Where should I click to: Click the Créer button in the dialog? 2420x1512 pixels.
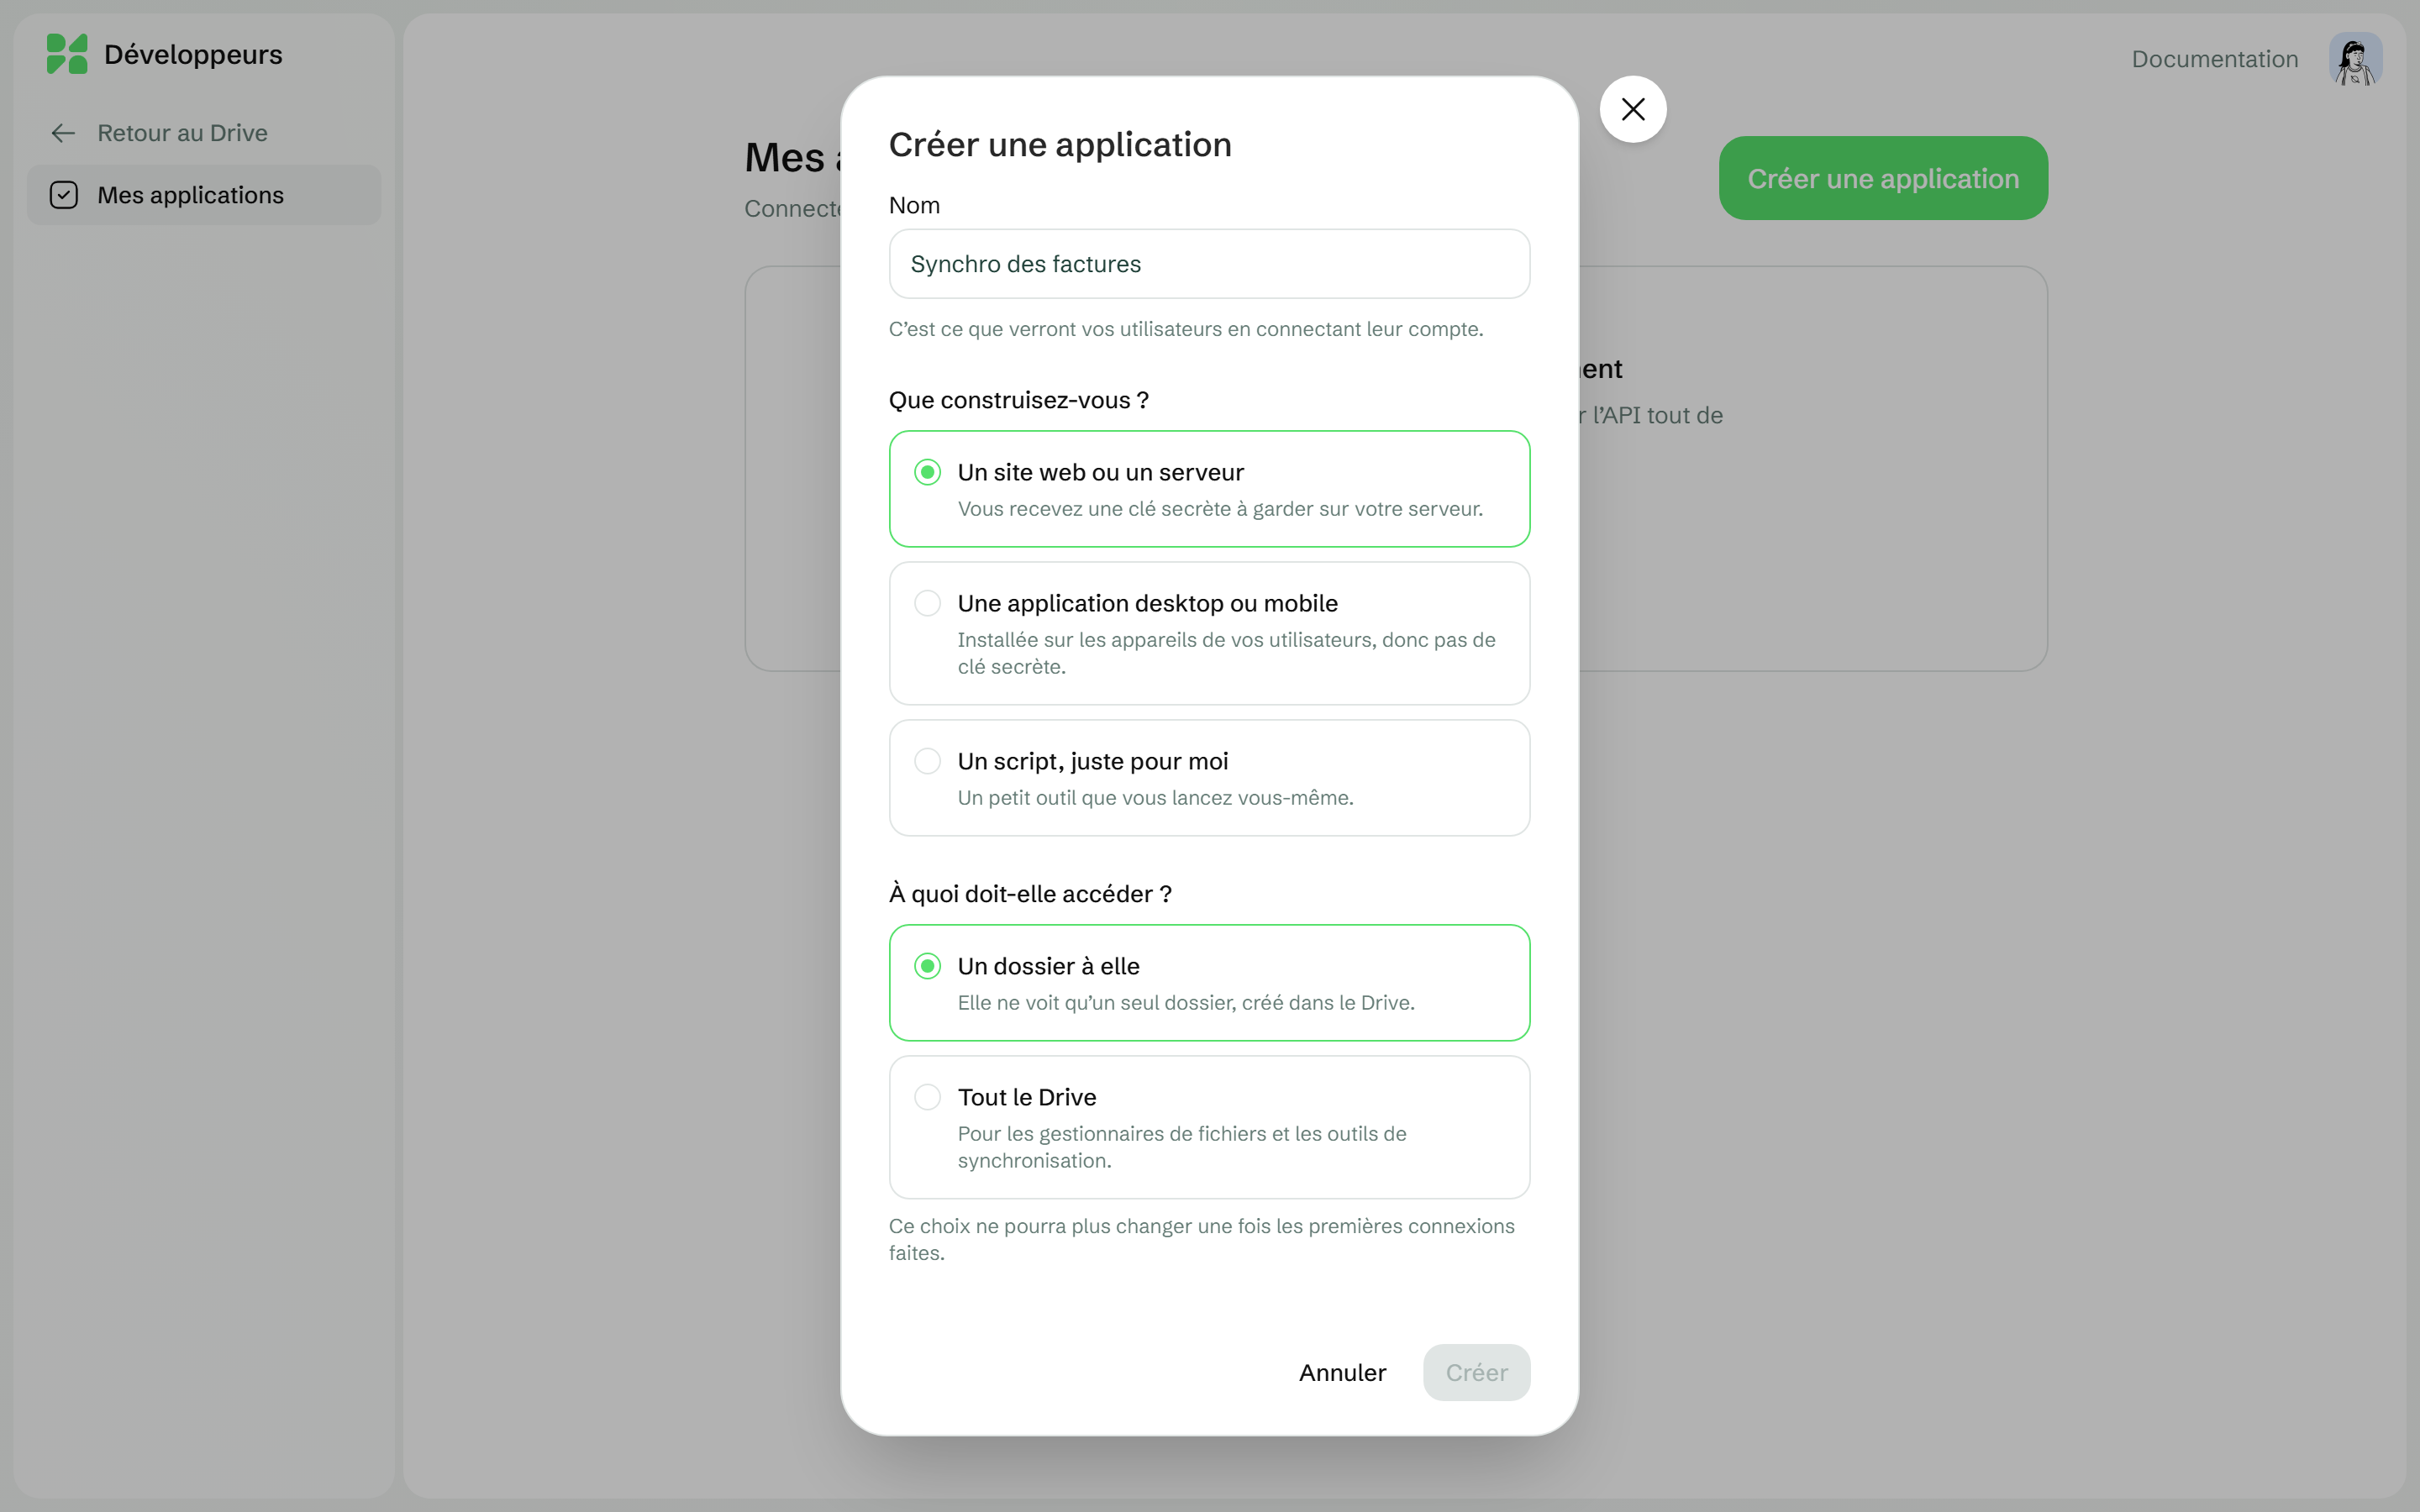pyautogui.click(x=1476, y=1372)
